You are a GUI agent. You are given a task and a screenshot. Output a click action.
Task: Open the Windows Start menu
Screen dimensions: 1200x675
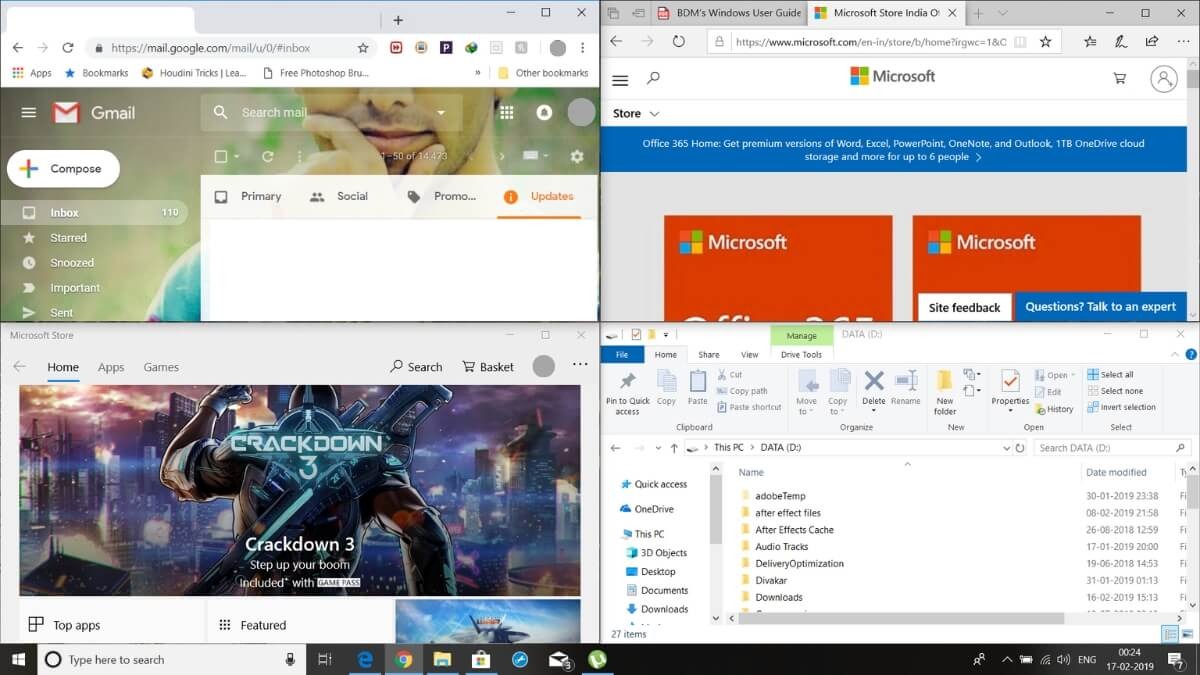[x=19, y=659]
